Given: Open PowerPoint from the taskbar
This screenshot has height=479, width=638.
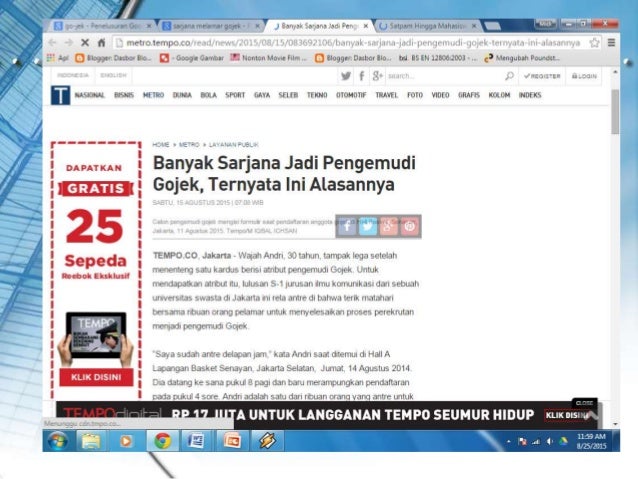Looking at the screenshot, I should click(231, 441).
